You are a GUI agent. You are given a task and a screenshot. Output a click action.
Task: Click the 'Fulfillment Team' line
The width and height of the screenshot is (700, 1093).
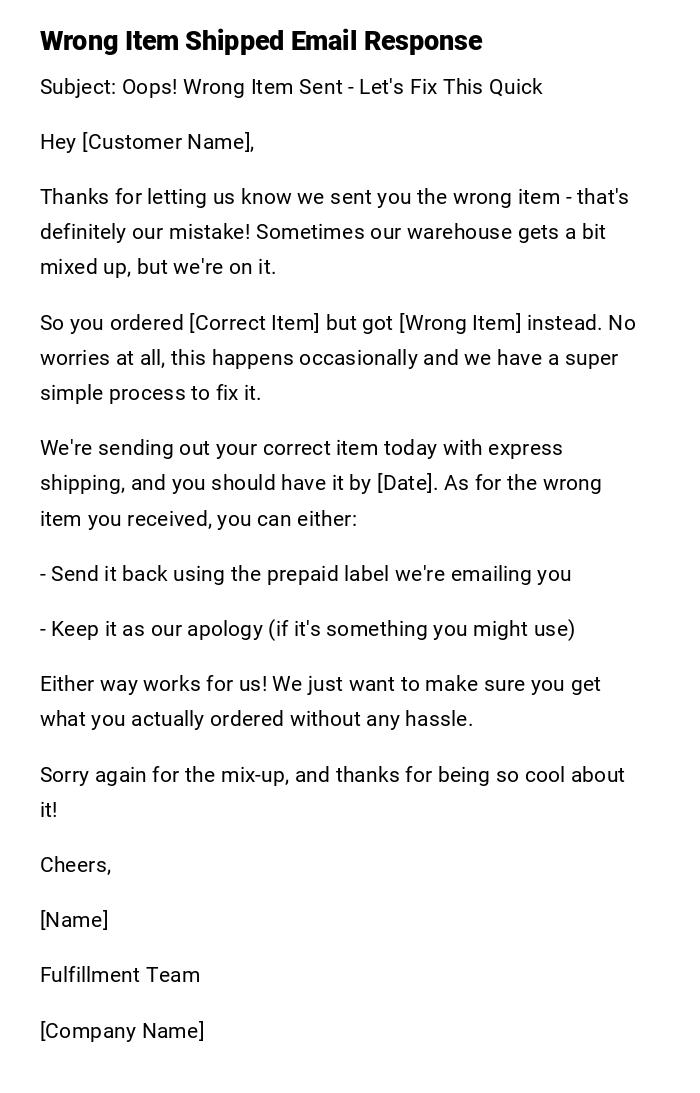click(x=120, y=975)
